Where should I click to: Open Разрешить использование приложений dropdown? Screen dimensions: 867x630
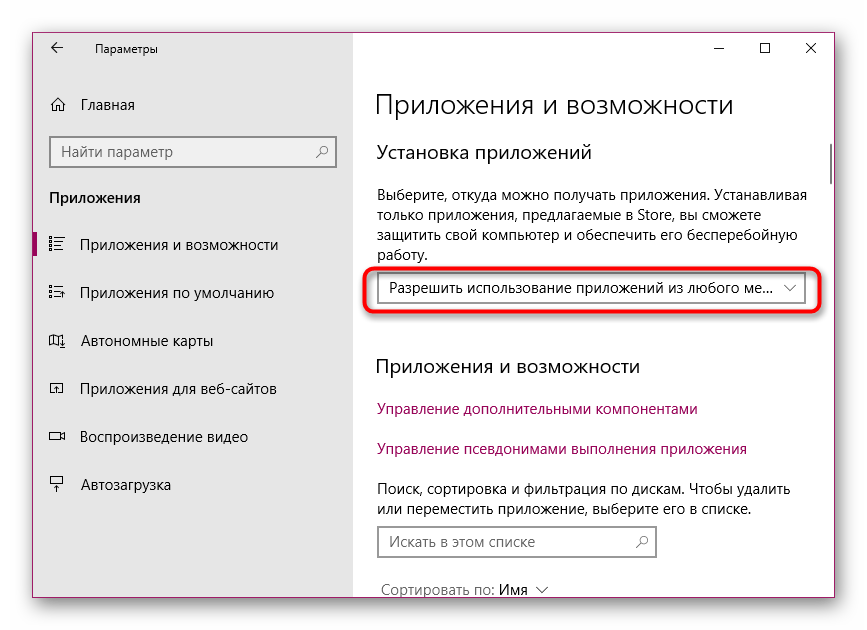coord(591,288)
